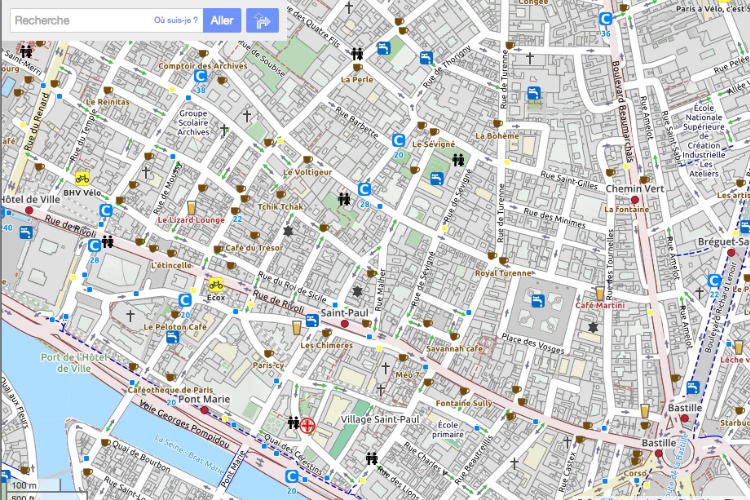The image size is (750, 500).
Task: Click the La Perle café cup icon
Action: 357,67
